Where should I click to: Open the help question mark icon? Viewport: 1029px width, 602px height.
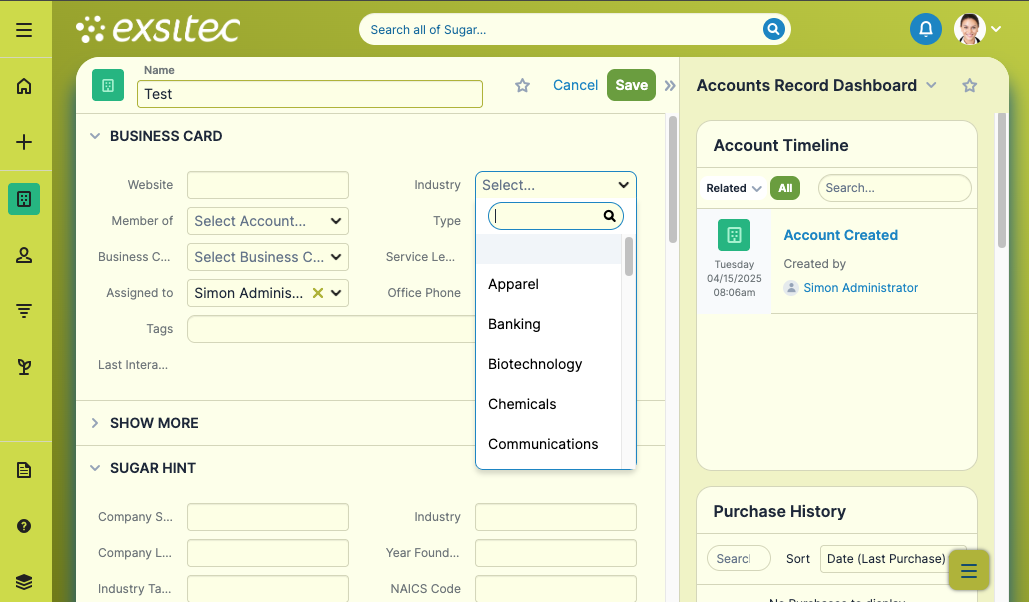pos(24,526)
